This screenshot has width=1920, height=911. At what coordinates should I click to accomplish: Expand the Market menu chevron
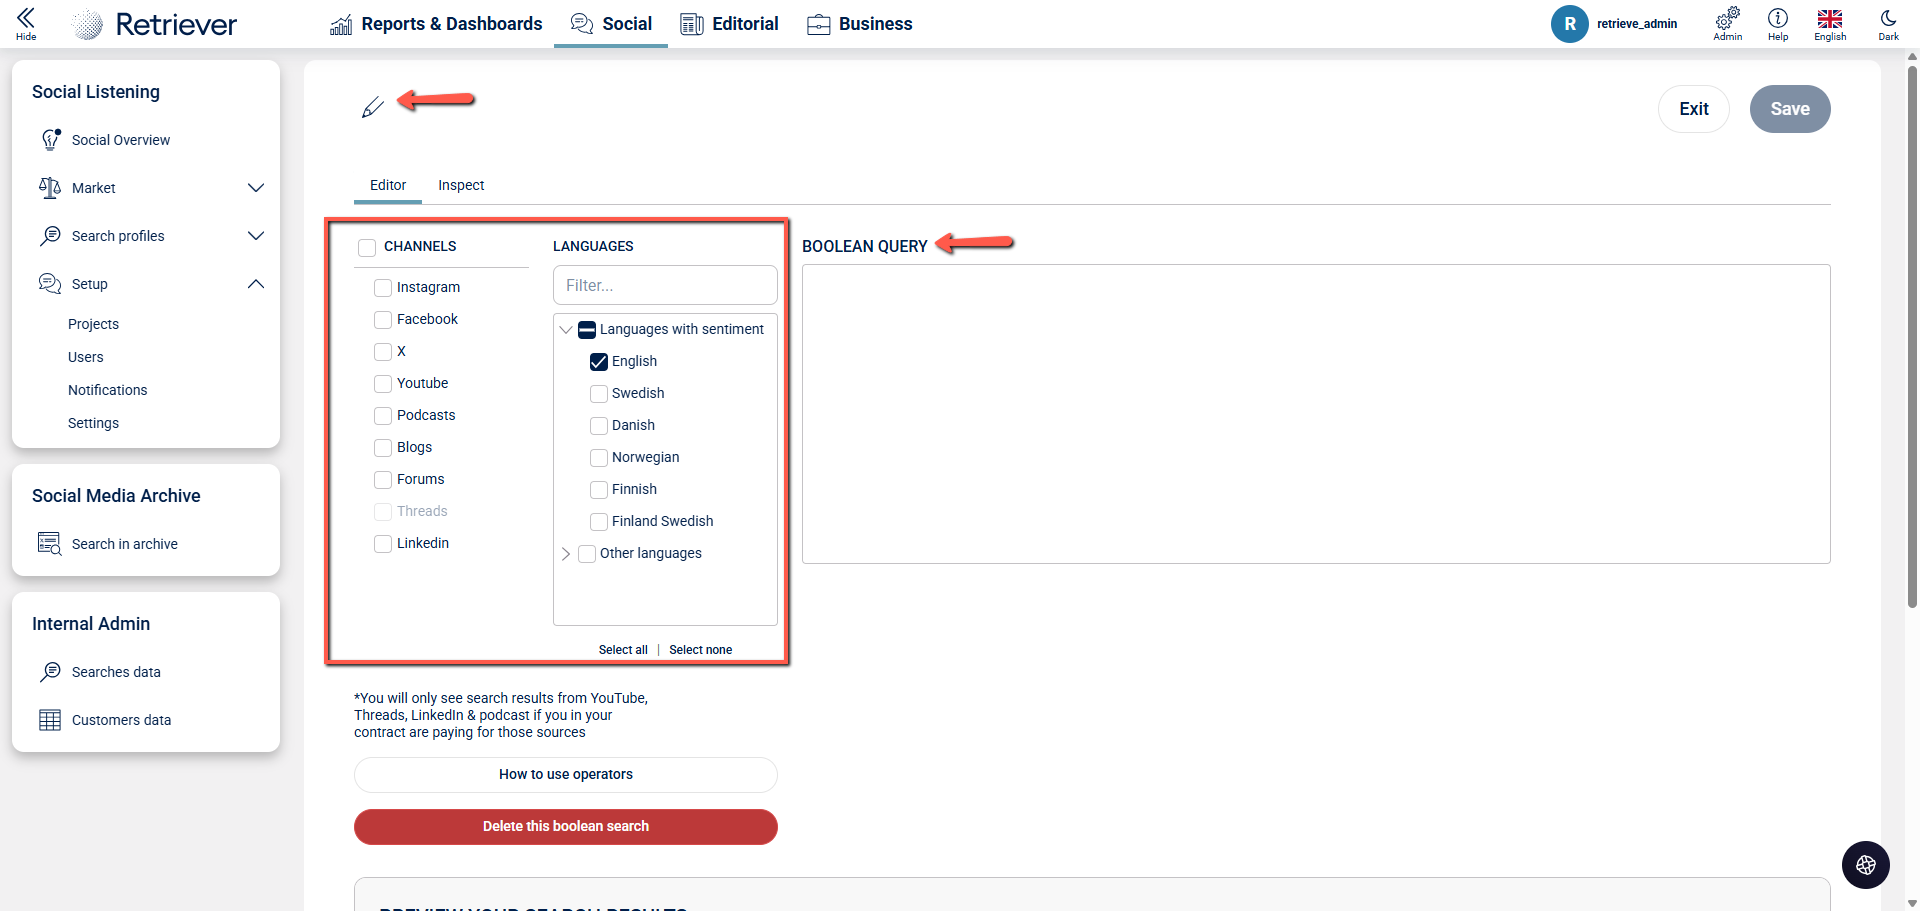pyautogui.click(x=256, y=188)
